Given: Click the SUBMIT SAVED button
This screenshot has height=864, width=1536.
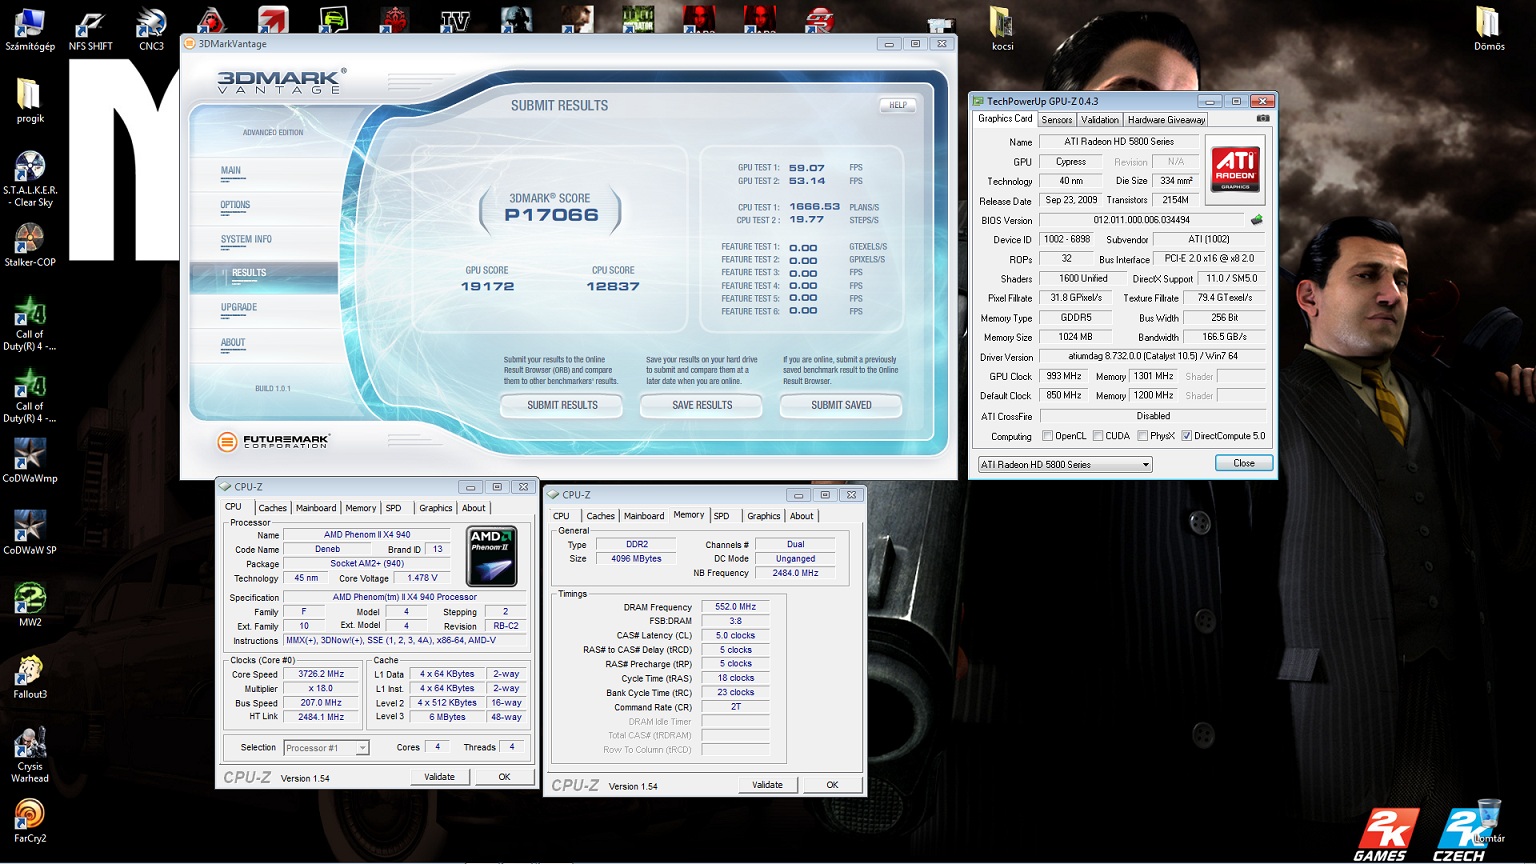Looking at the screenshot, I should (x=841, y=405).
